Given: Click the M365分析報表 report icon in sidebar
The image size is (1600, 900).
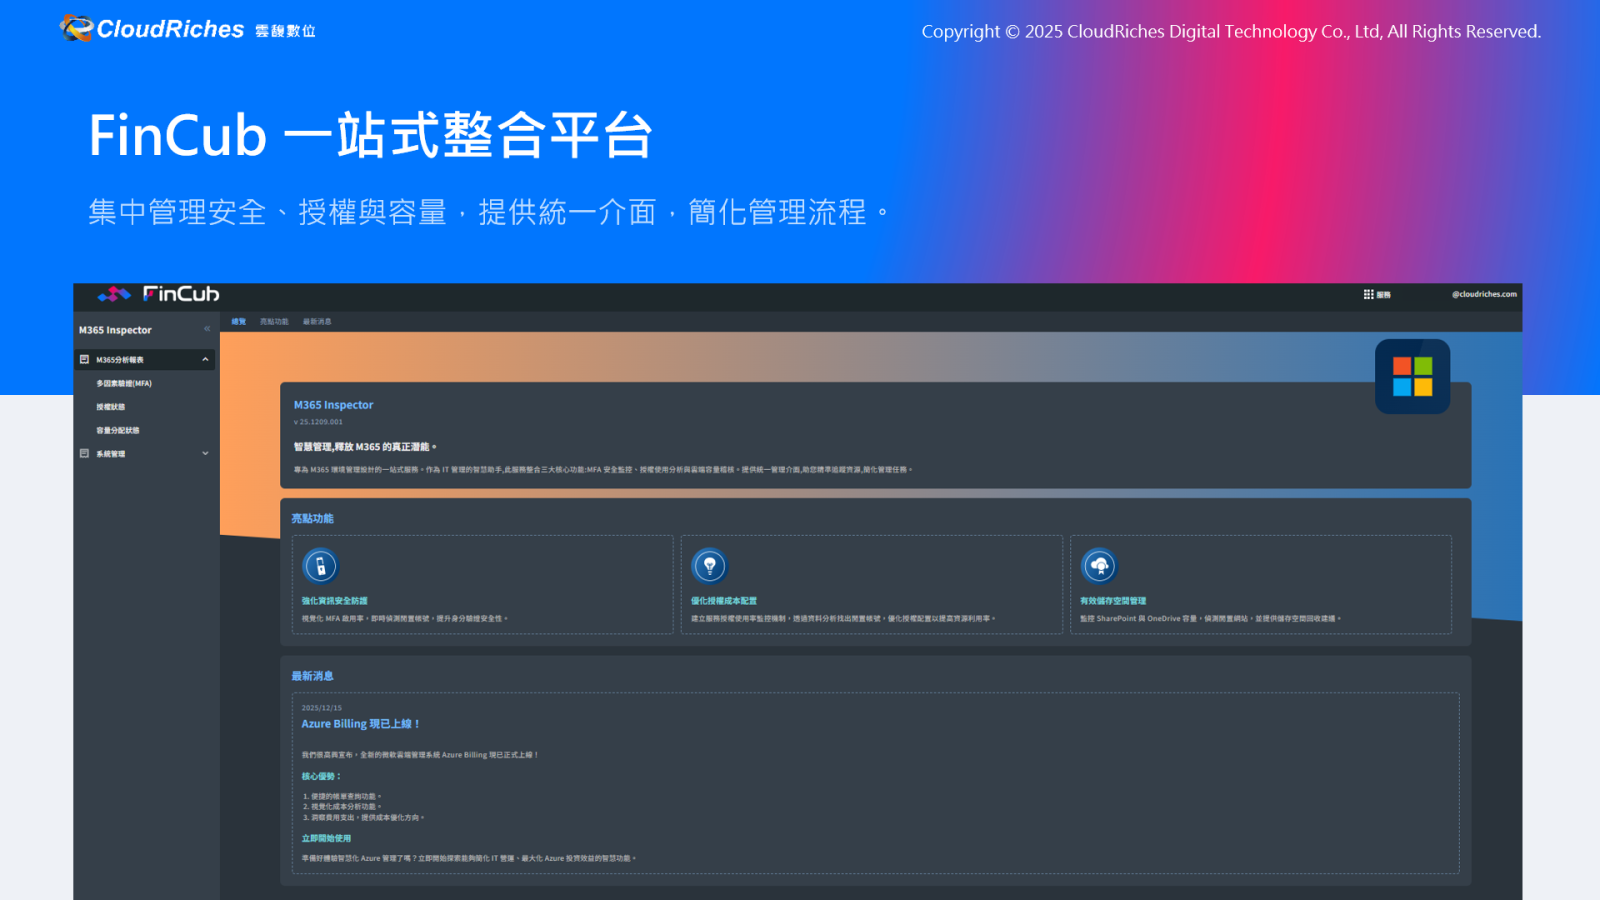Looking at the screenshot, I should pos(84,359).
